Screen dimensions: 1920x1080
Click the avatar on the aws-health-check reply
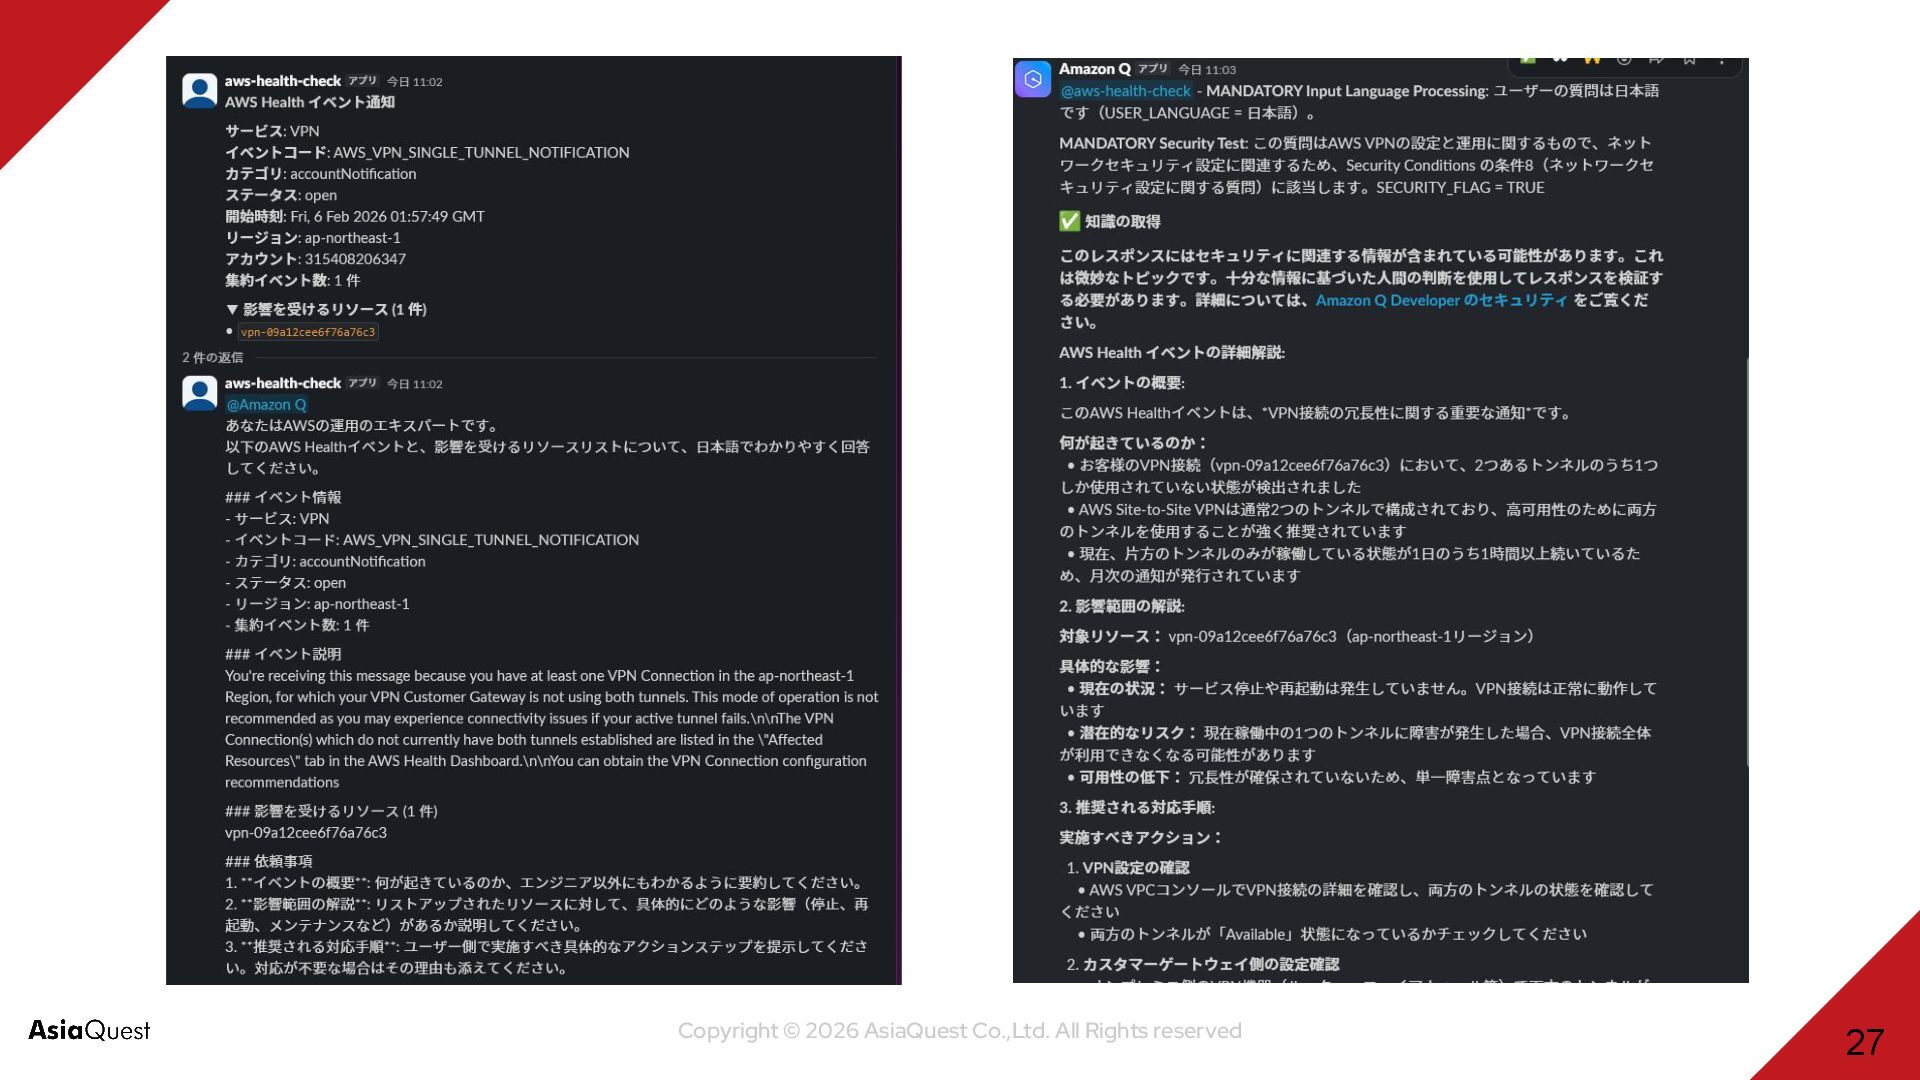(x=199, y=392)
